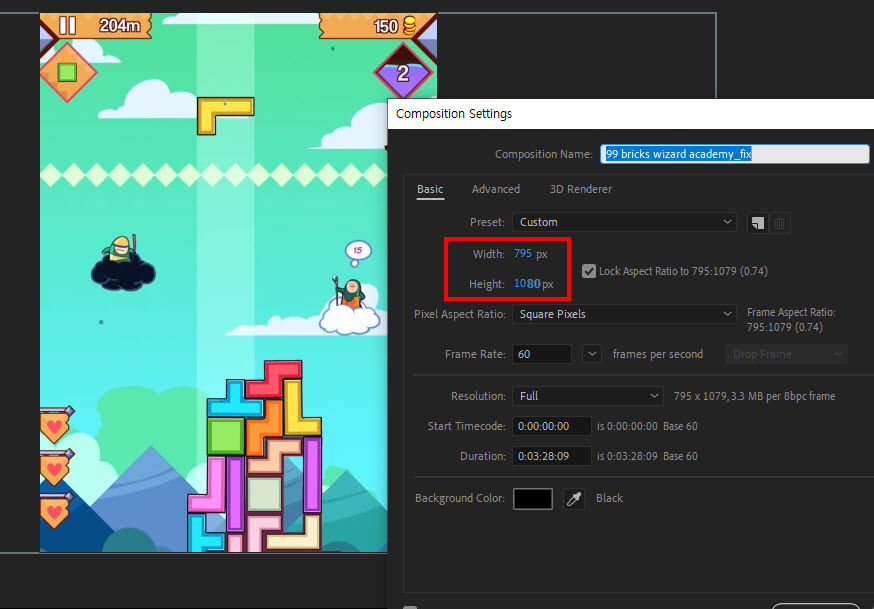
Task: Click the purple diamond showing number 2
Action: [403, 73]
